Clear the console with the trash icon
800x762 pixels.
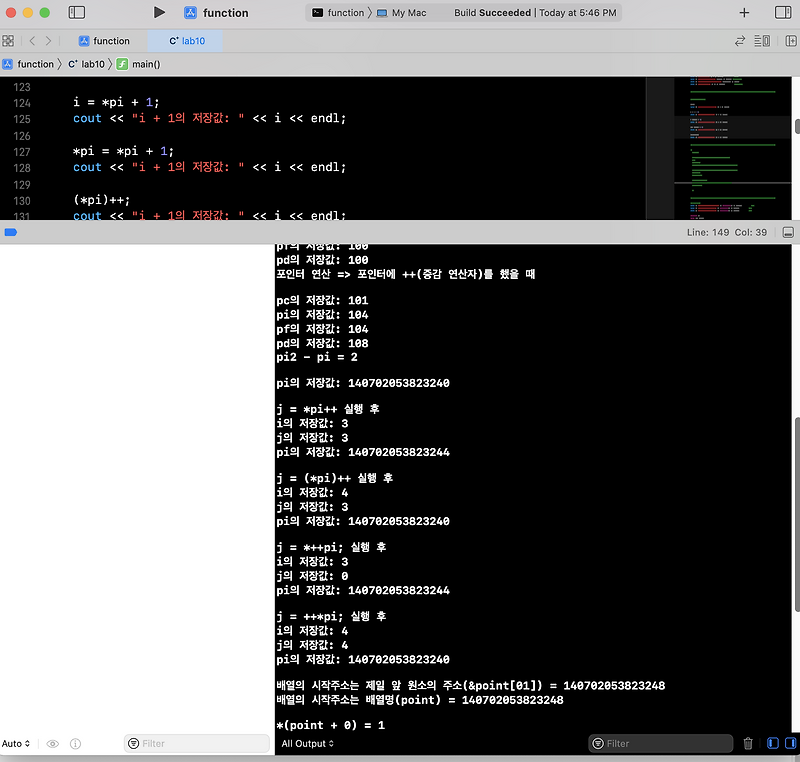tap(748, 743)
